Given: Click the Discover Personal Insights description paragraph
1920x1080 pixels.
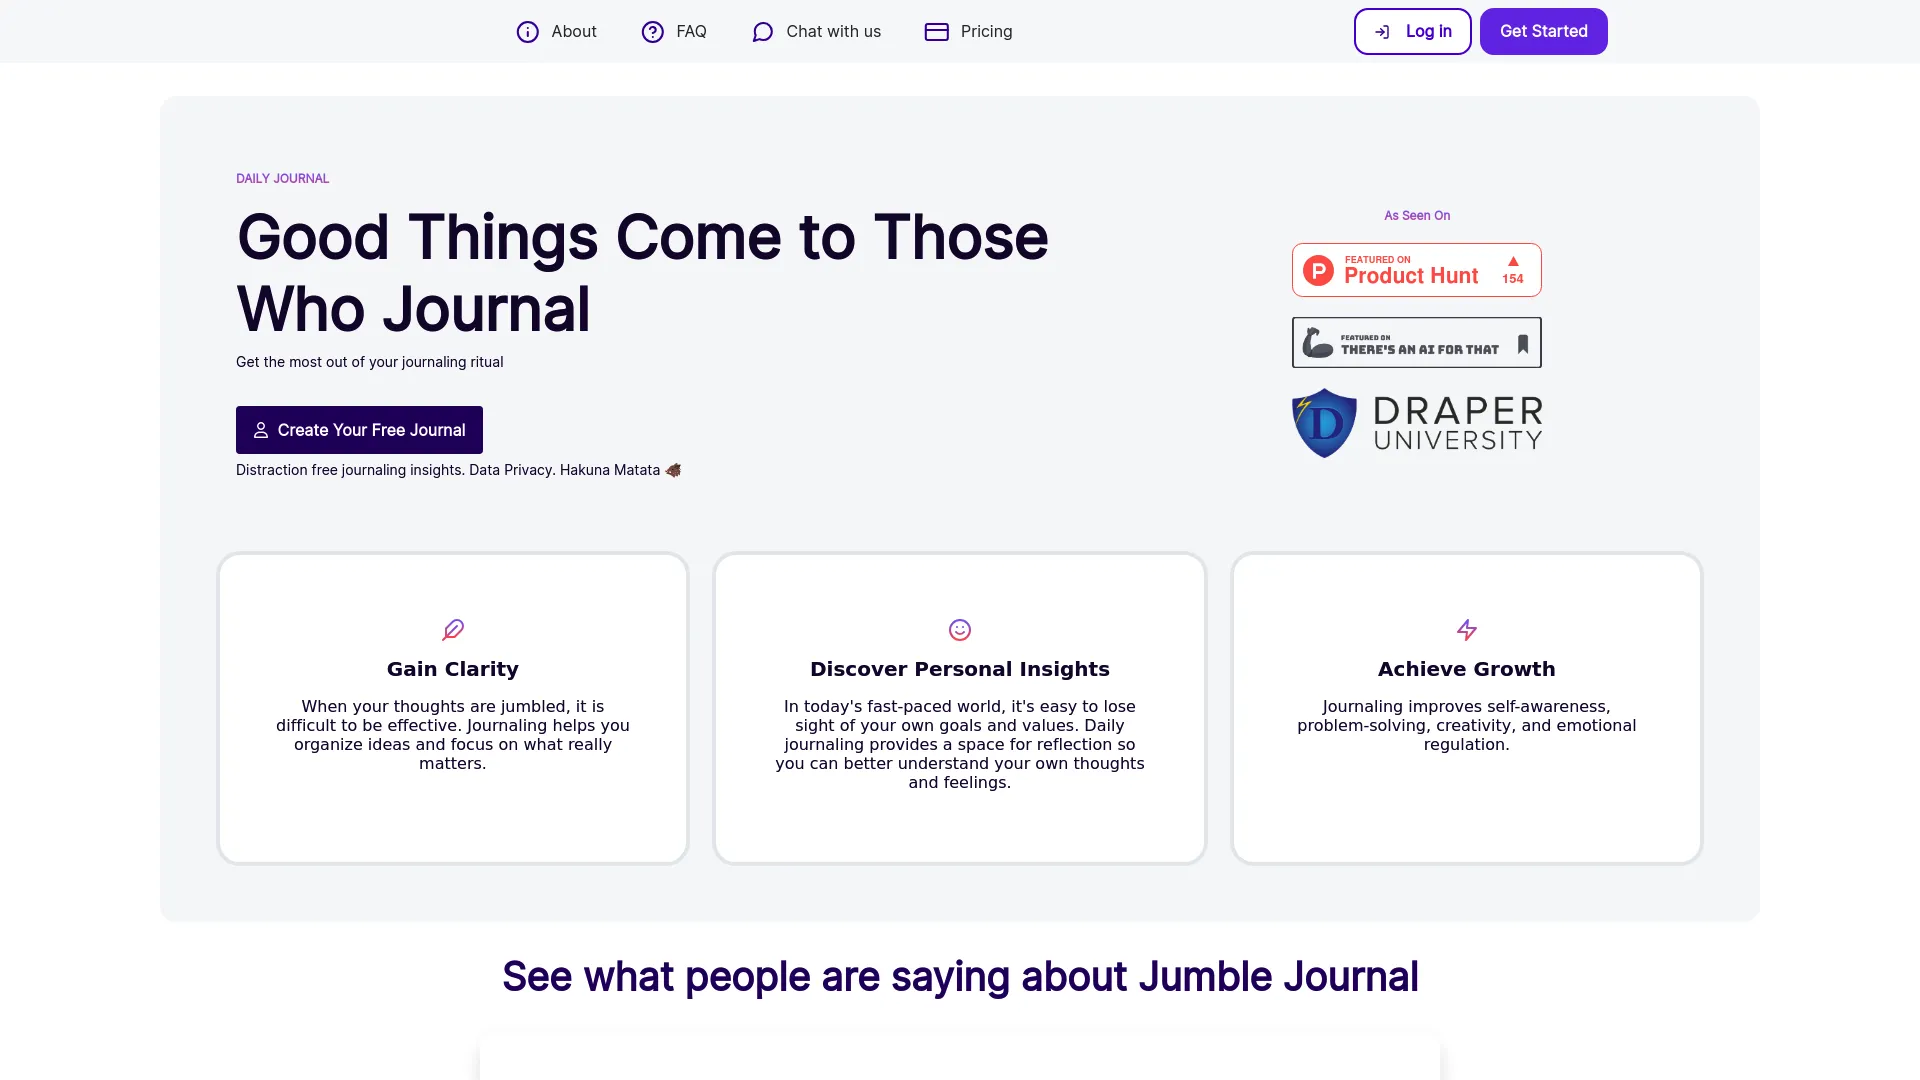Looking at the screenshot, I should coord(960,745).
